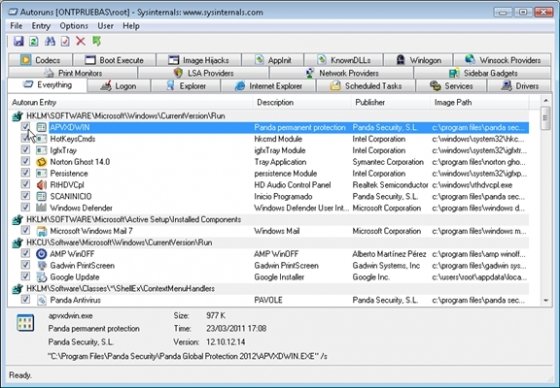
Task: Click the AMP WinOFF entry icon
Action: 42,254
